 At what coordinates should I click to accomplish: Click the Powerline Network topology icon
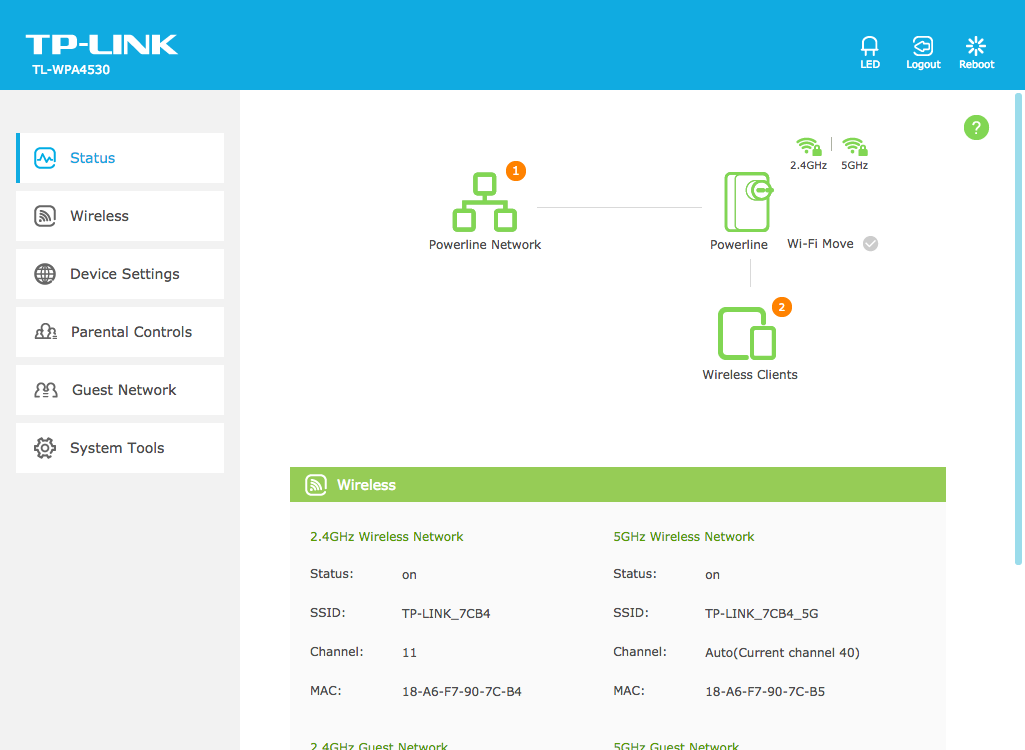pyautogui.click(x=484, y=204)
